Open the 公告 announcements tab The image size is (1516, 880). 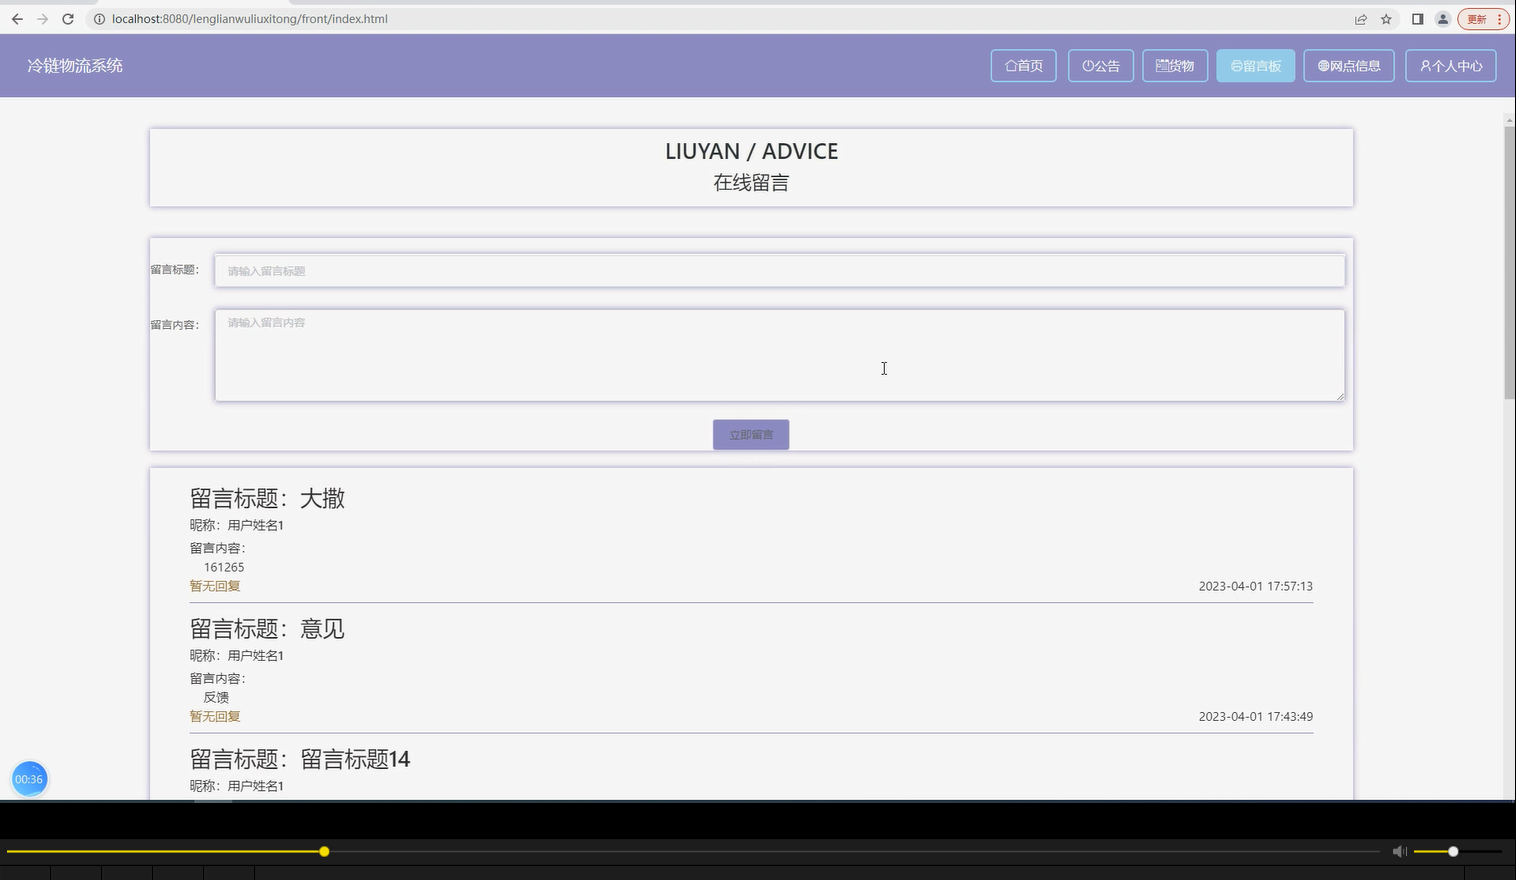point(1101,66)
